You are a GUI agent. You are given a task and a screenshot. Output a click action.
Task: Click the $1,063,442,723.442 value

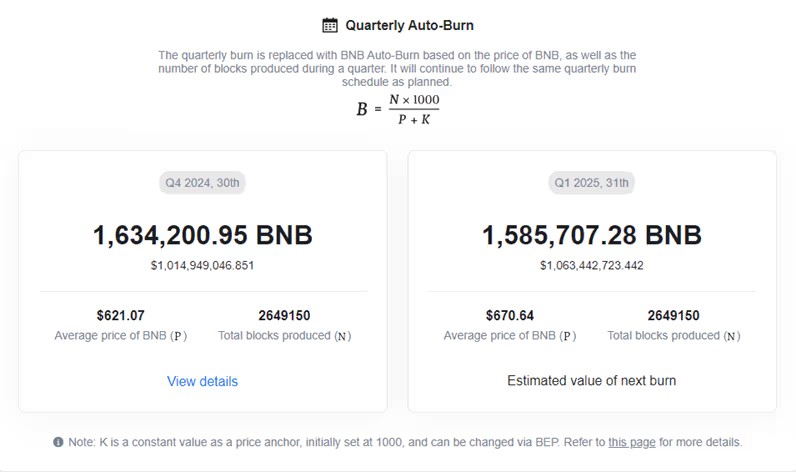click(591, 265)
